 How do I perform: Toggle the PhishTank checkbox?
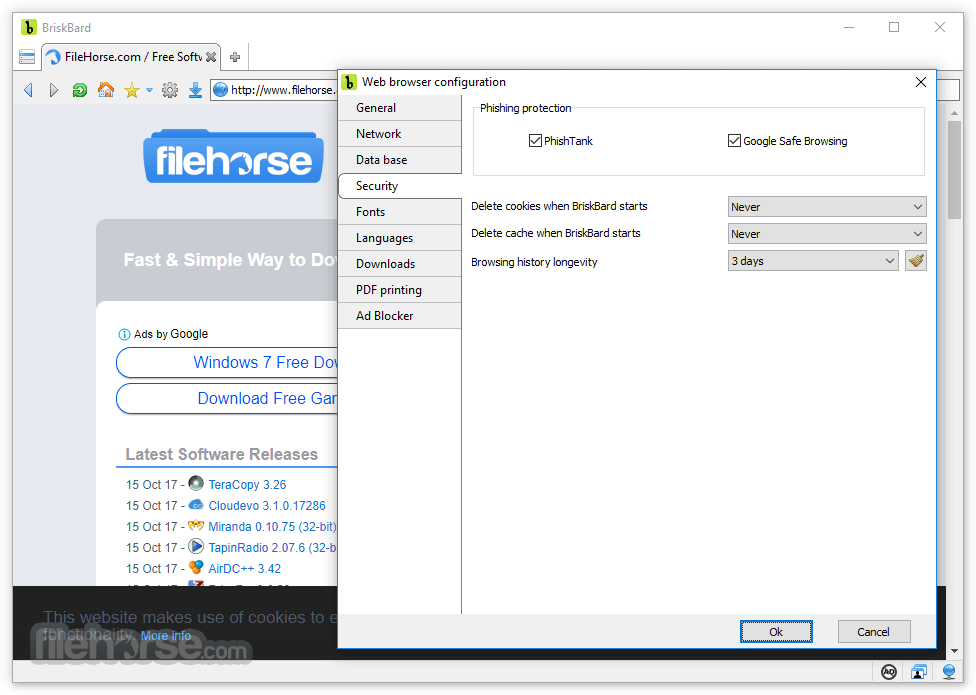pos(535,141)
